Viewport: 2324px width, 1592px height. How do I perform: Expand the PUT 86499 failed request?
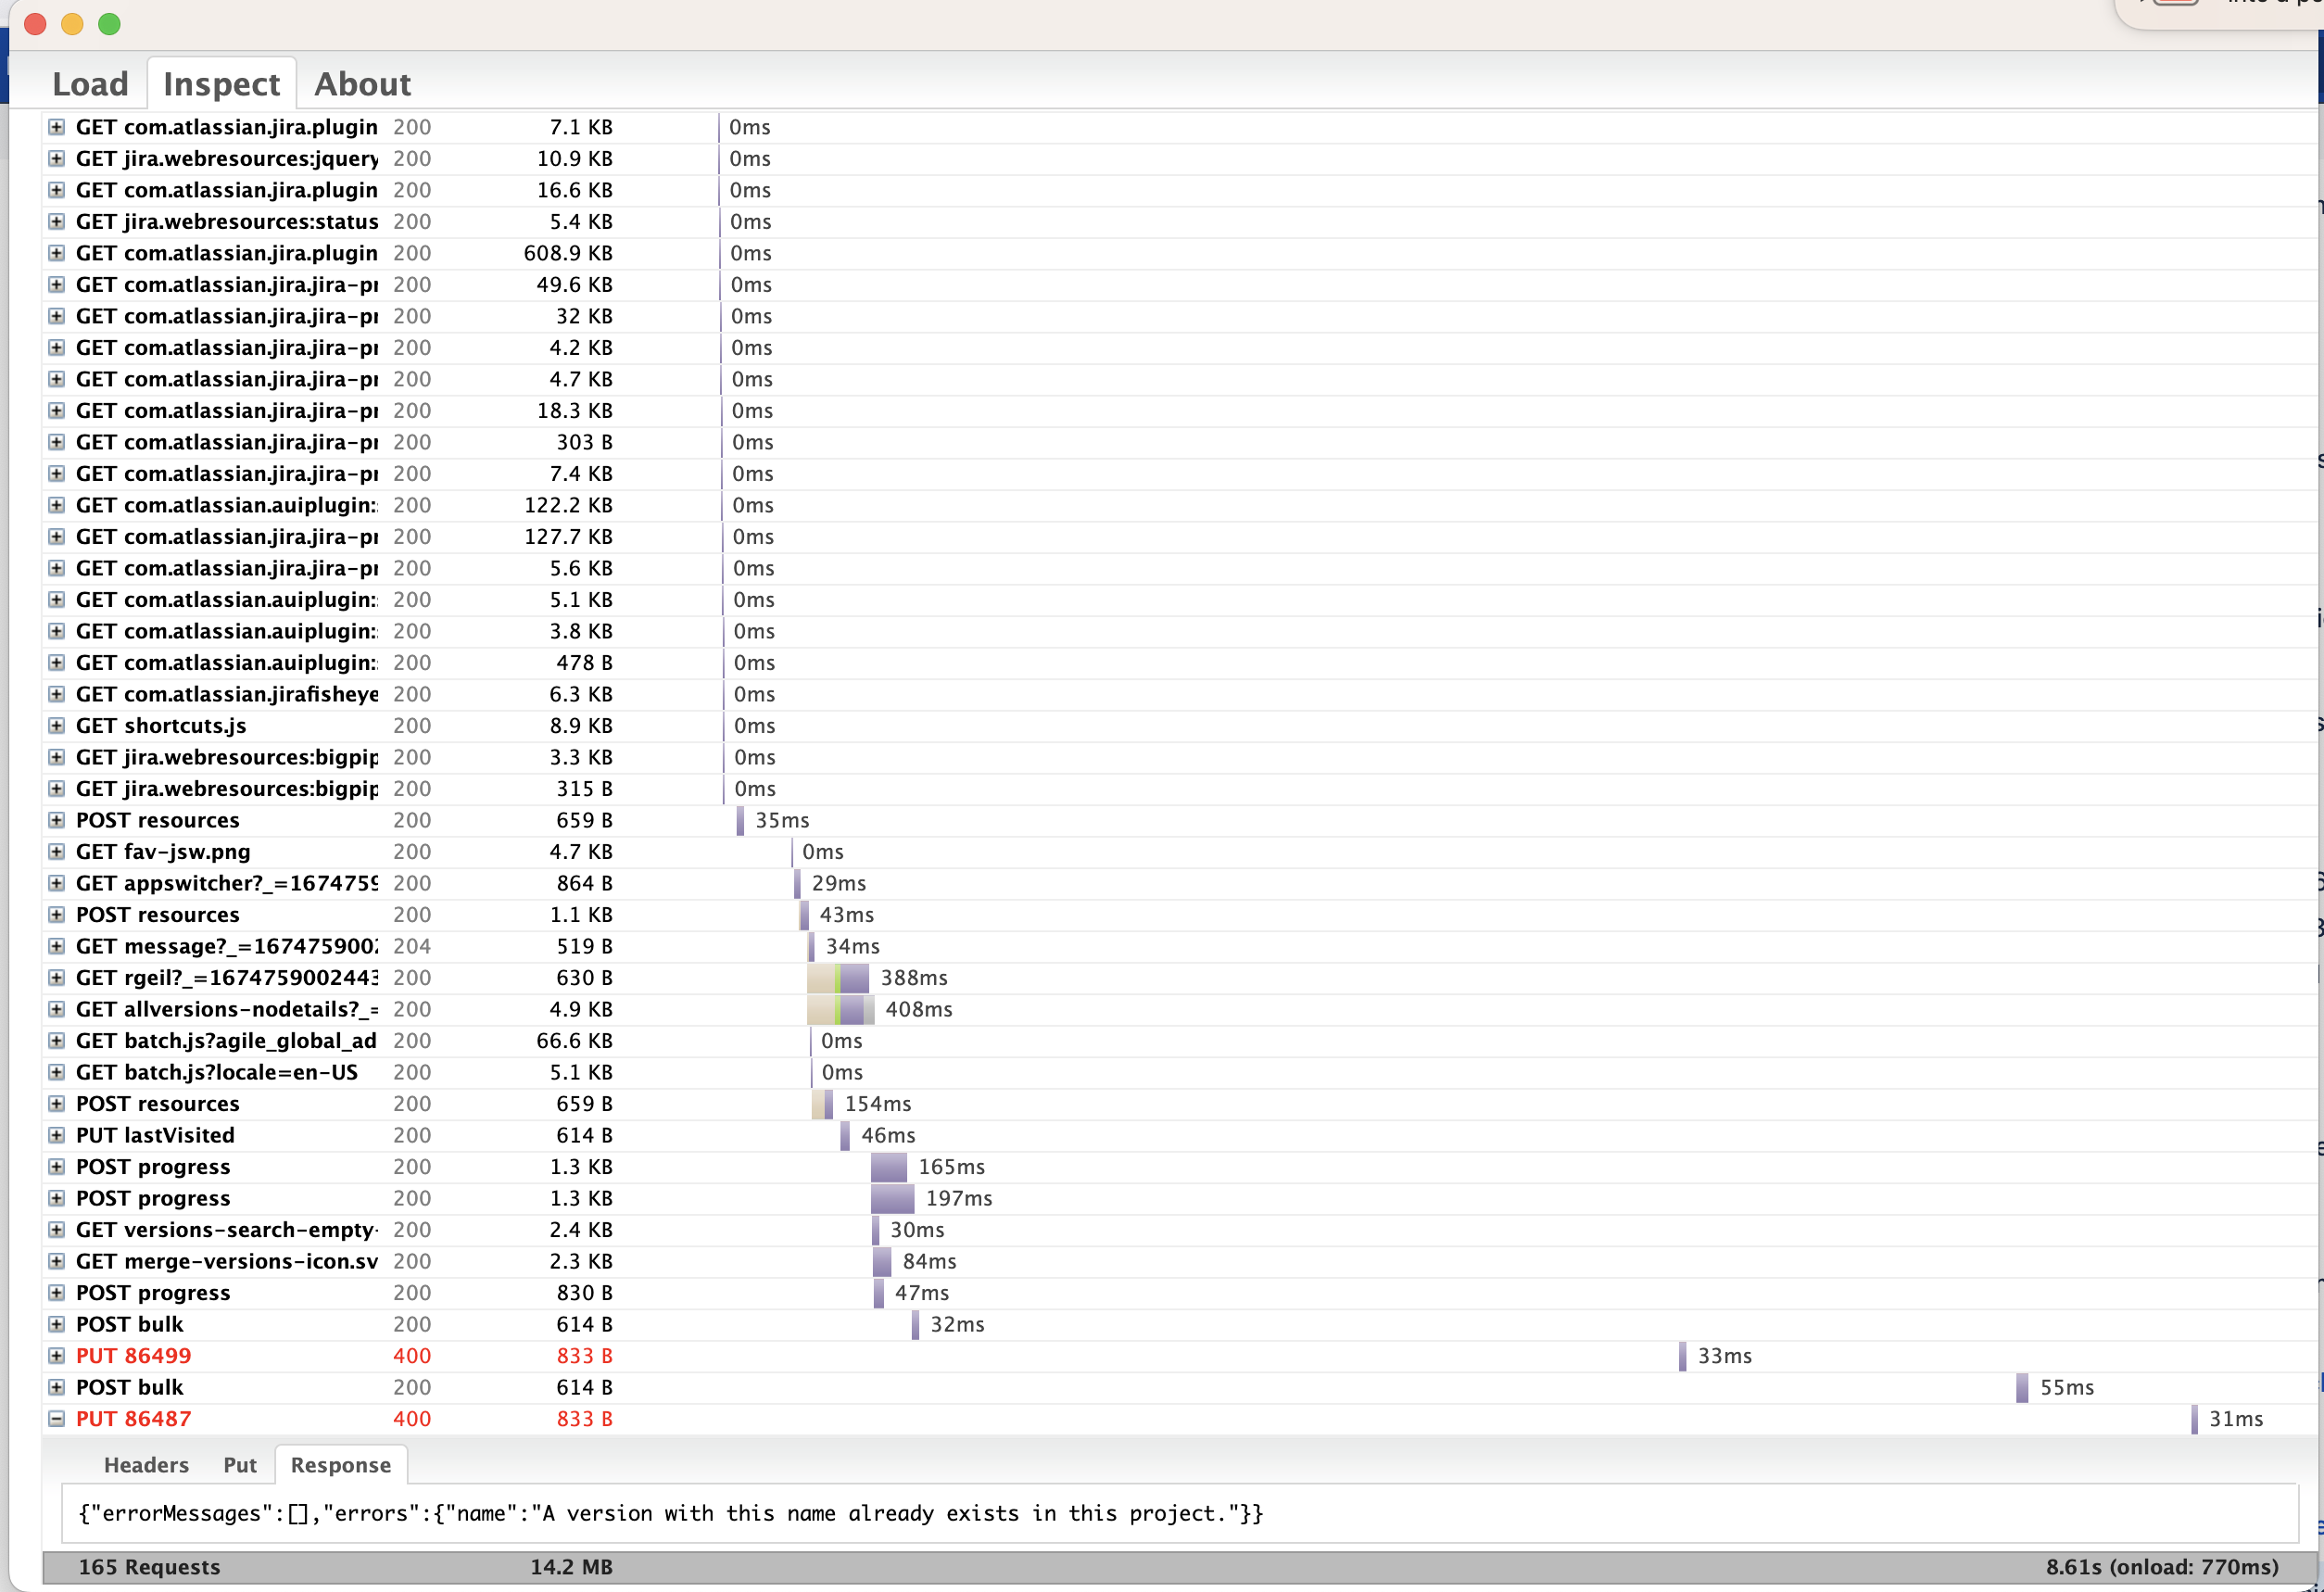(x=57, y=1356)
